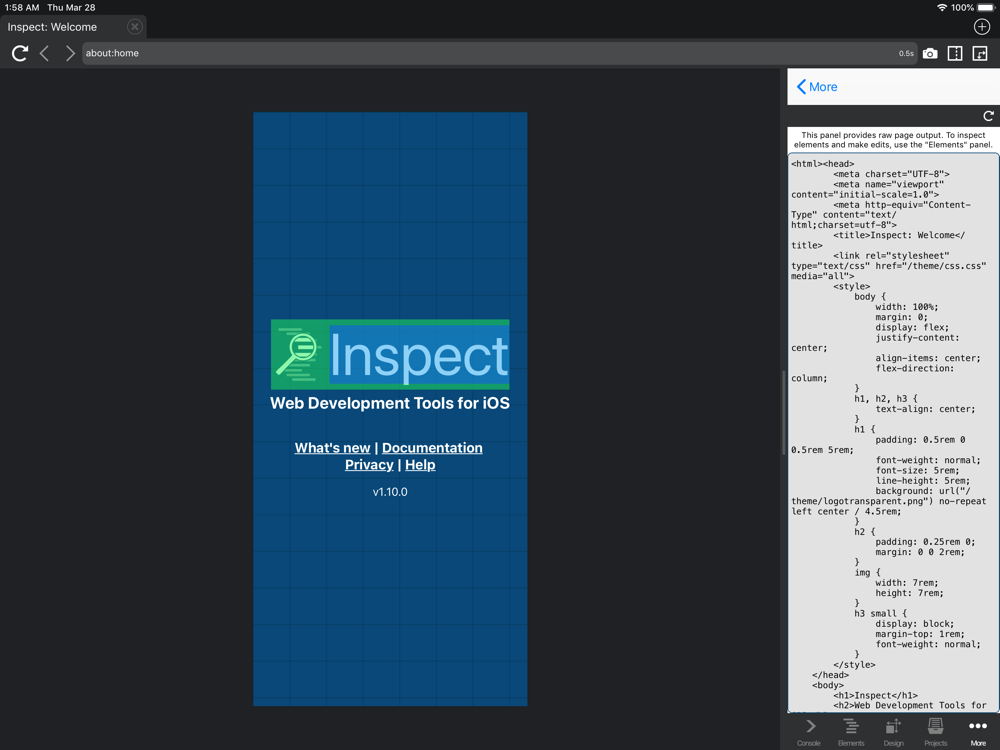Tap the 1:58 AM clock in the status bar
Viewport: 1000px width, 750px height.
[x=22, y=8]
